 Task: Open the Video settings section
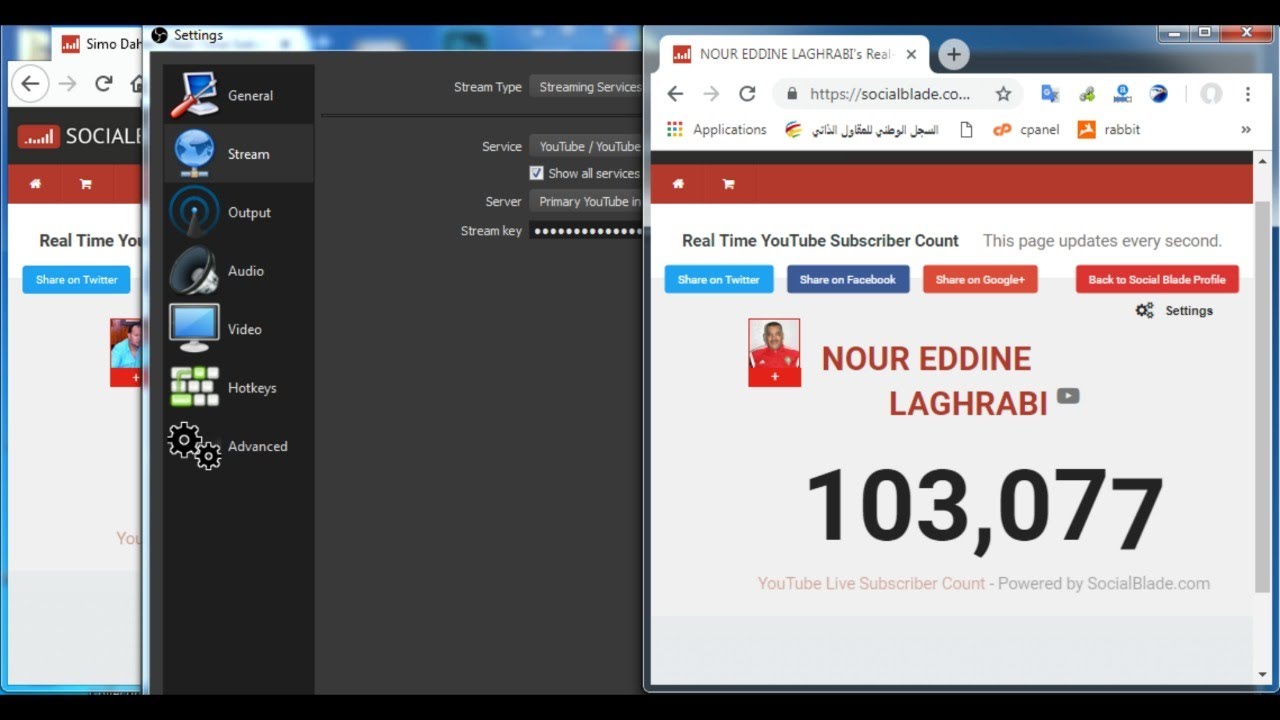[x=238, y=329]
